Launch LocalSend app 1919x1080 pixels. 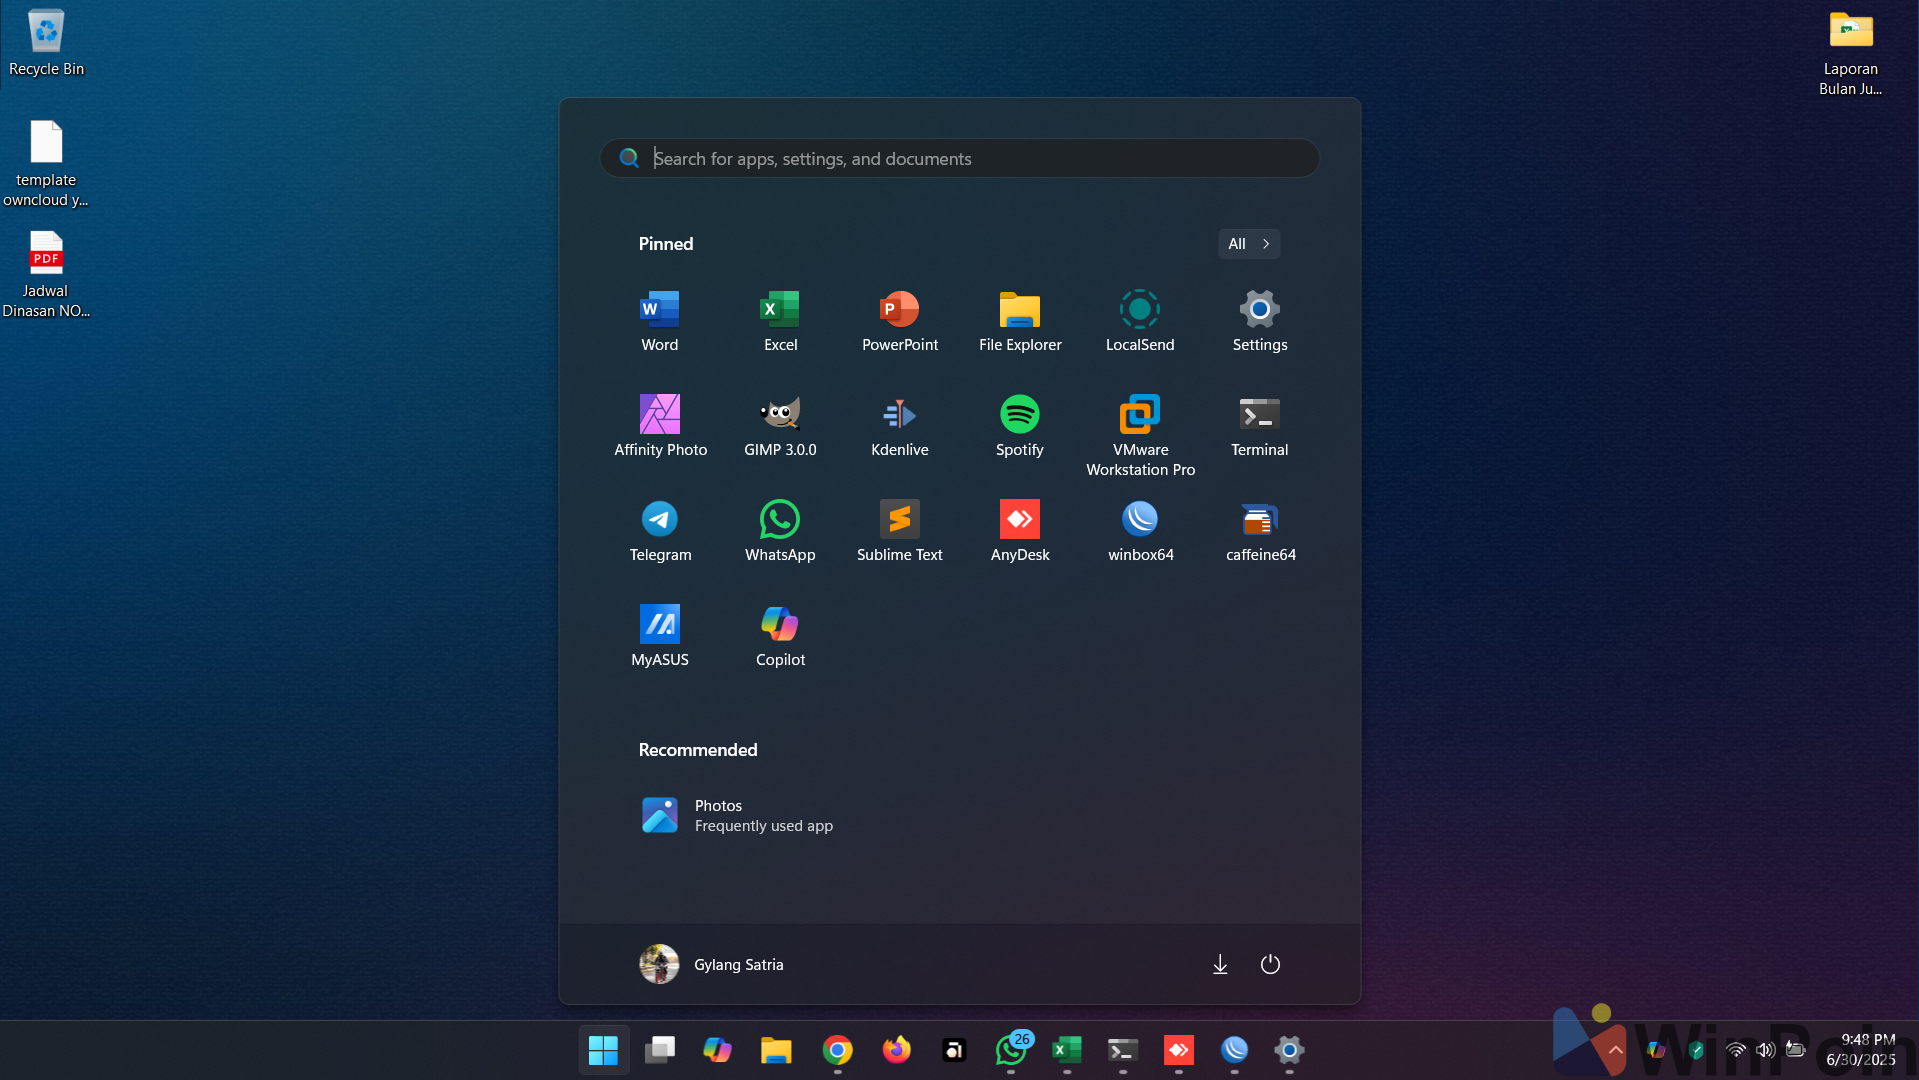(1140, 322)
